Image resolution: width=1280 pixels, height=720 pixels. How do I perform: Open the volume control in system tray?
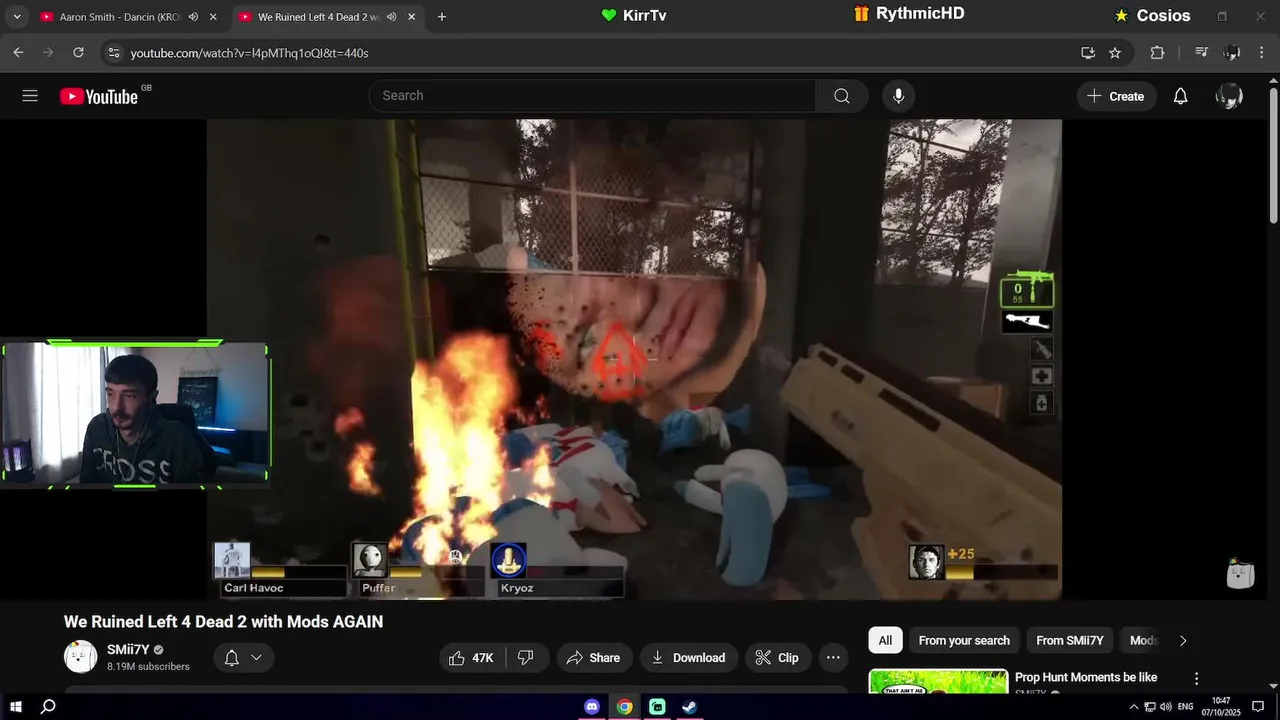click(x=1166, y=707)
